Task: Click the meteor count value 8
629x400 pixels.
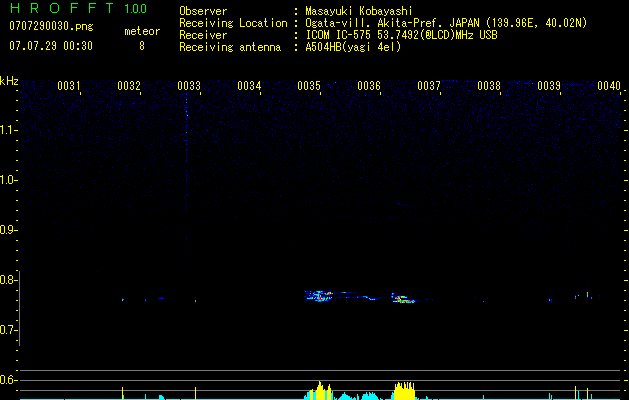Action: 142,46
